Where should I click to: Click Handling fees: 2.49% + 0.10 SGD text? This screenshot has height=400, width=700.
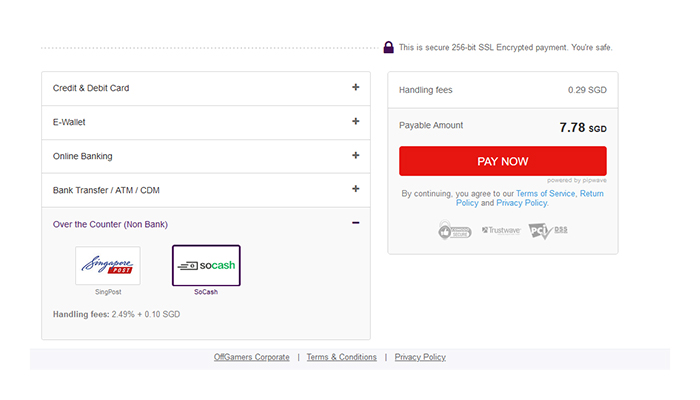117,314
